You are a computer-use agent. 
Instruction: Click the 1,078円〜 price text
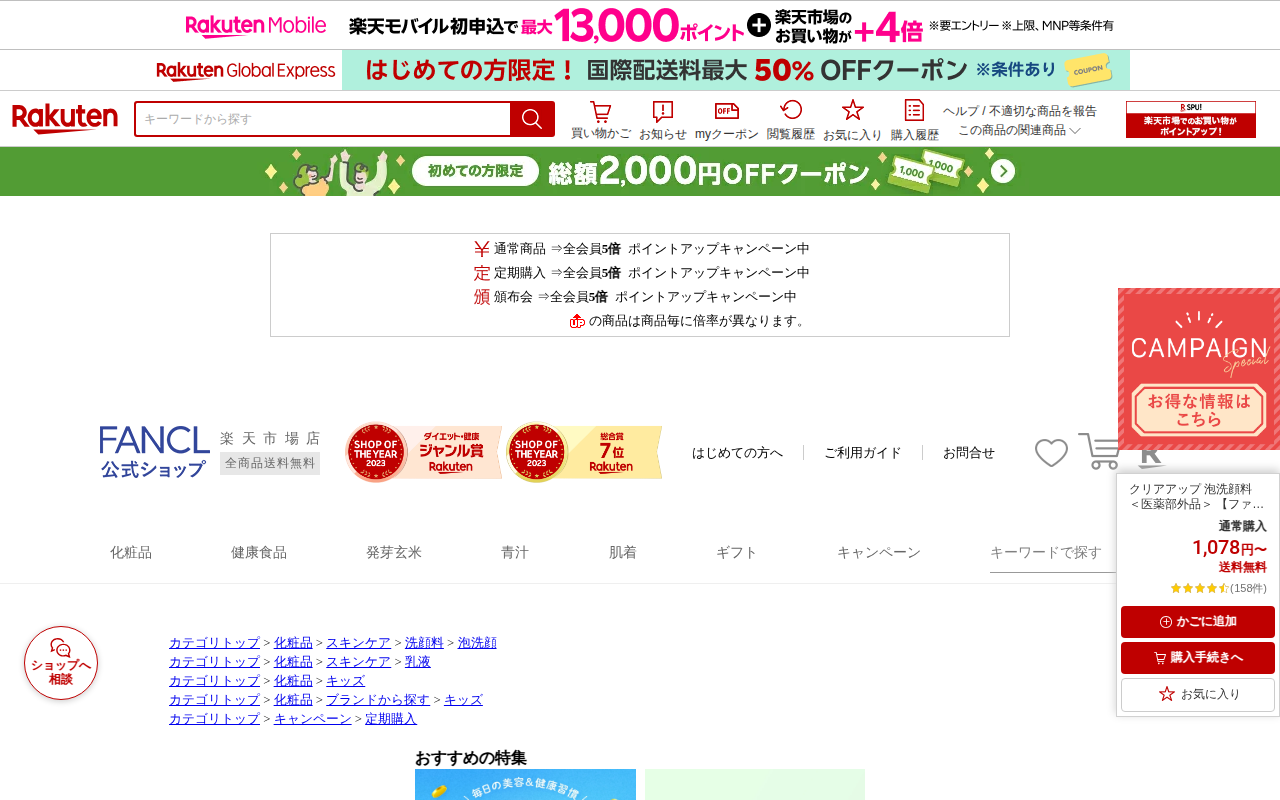point(1229,548)
